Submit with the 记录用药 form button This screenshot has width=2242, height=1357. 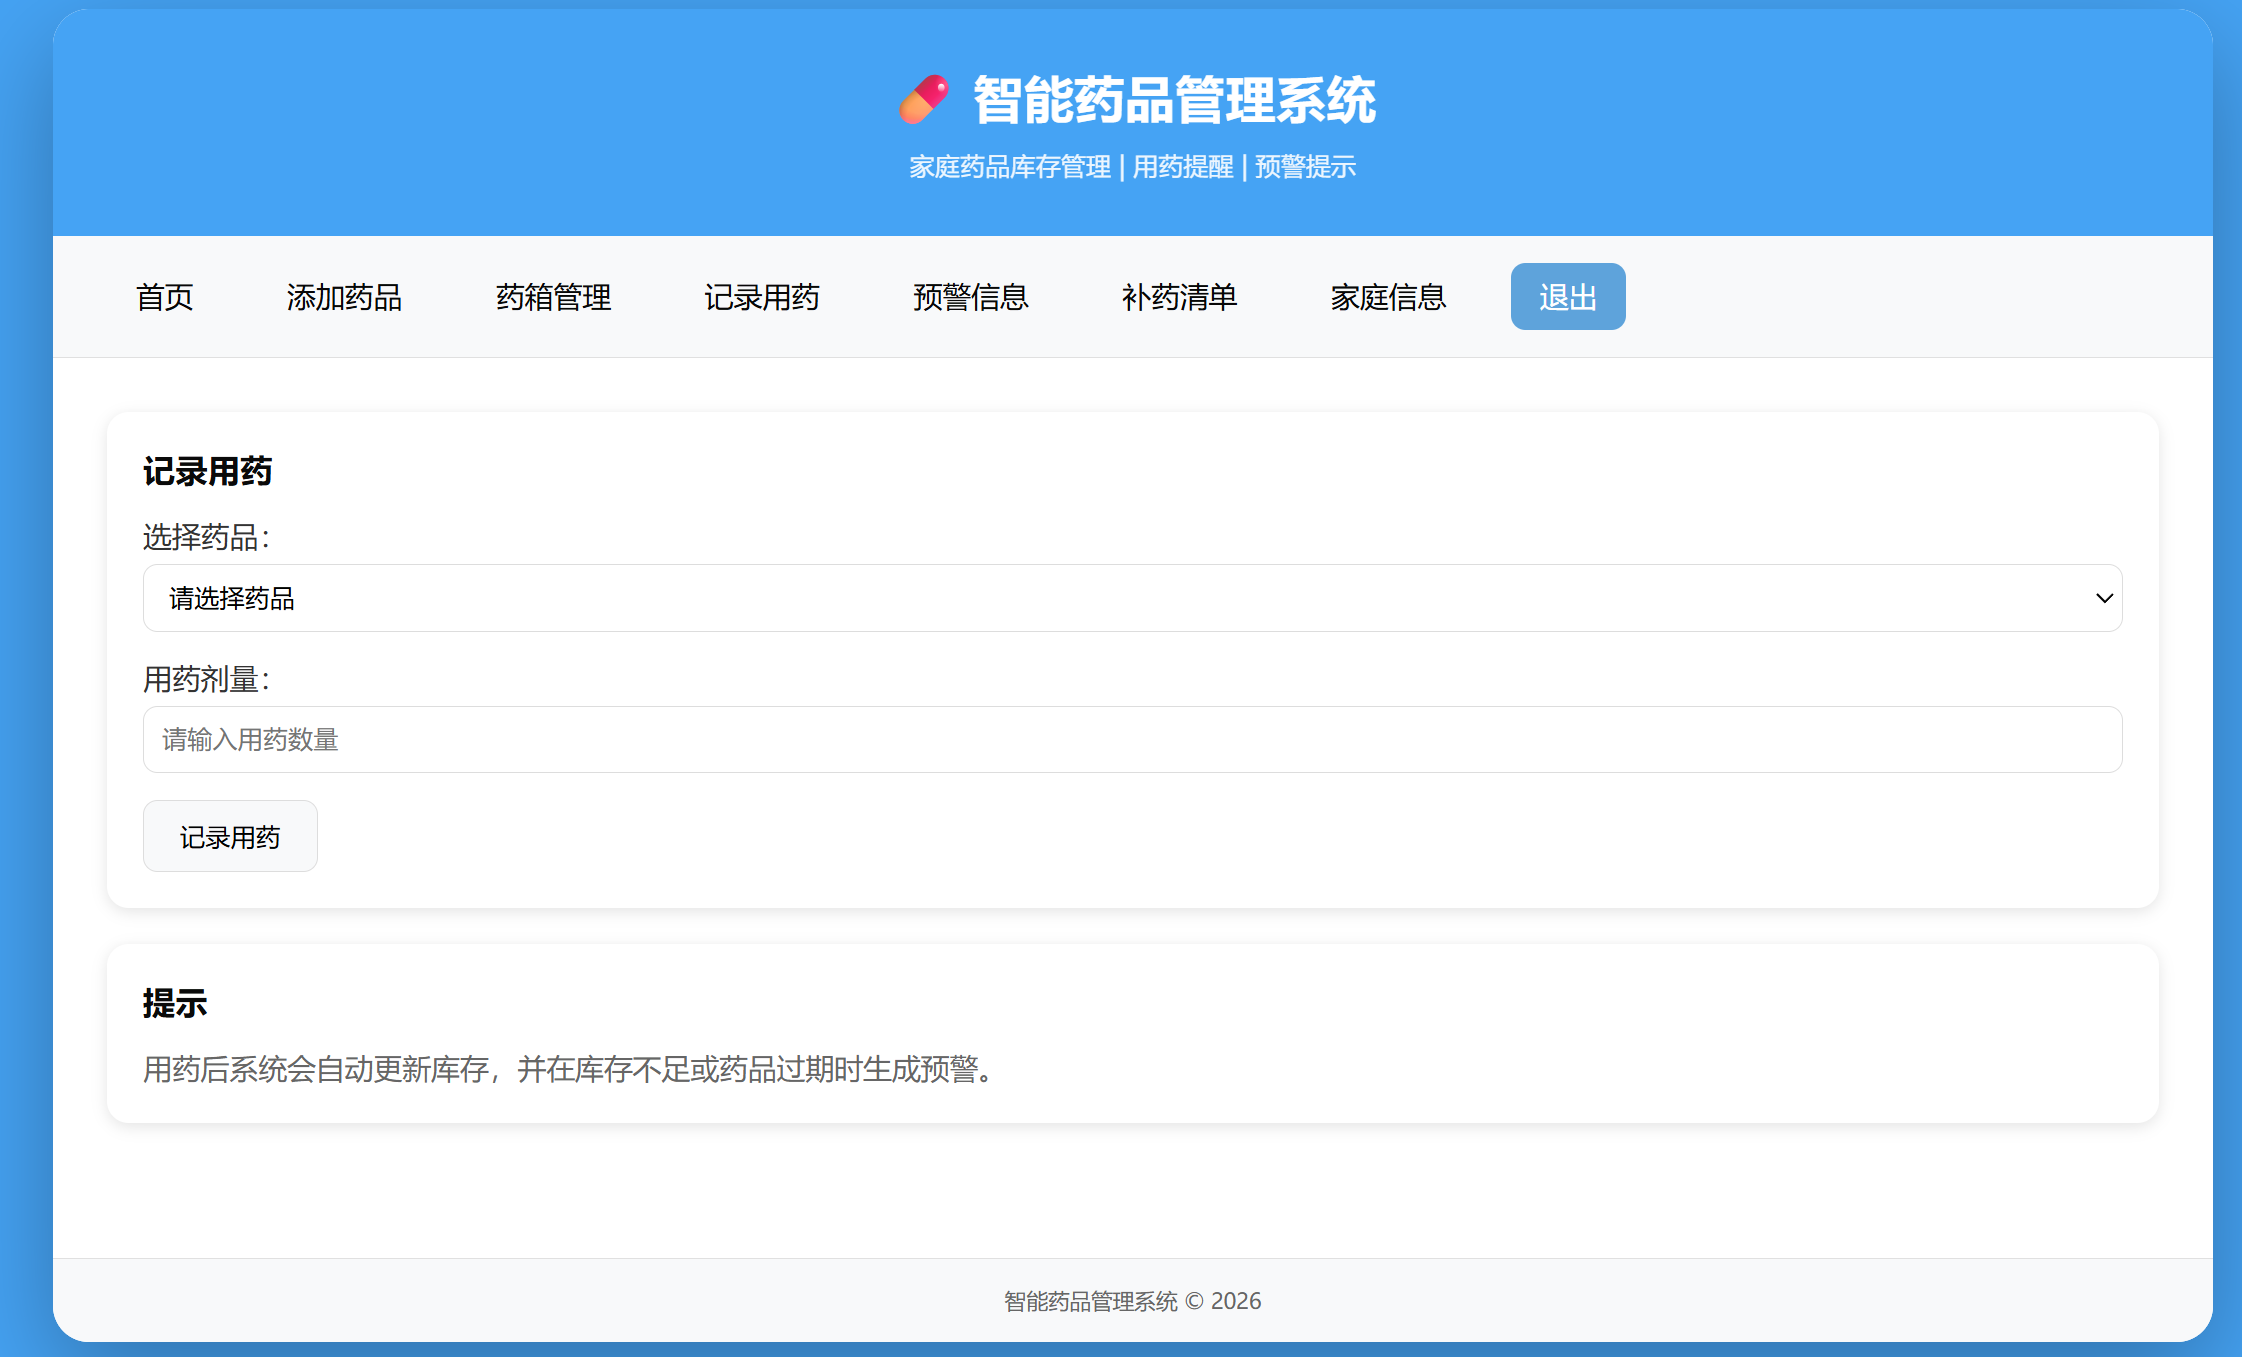tap(230, 837)
